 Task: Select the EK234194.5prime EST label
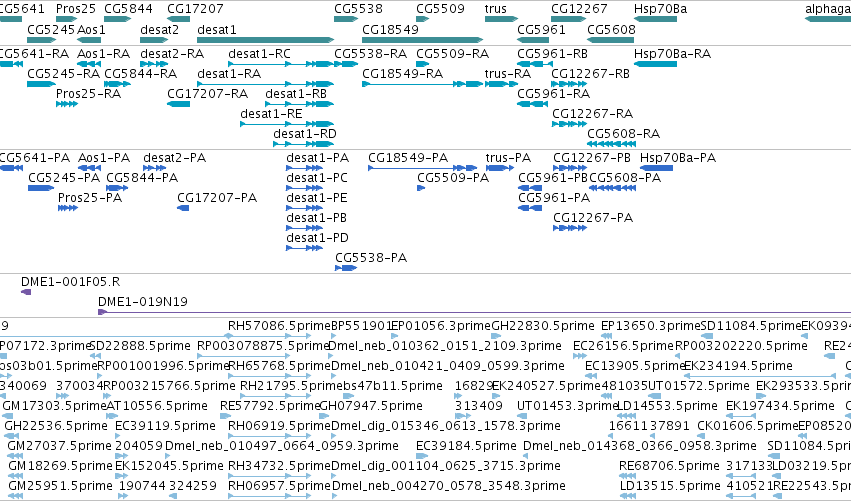tap(739, 366)
